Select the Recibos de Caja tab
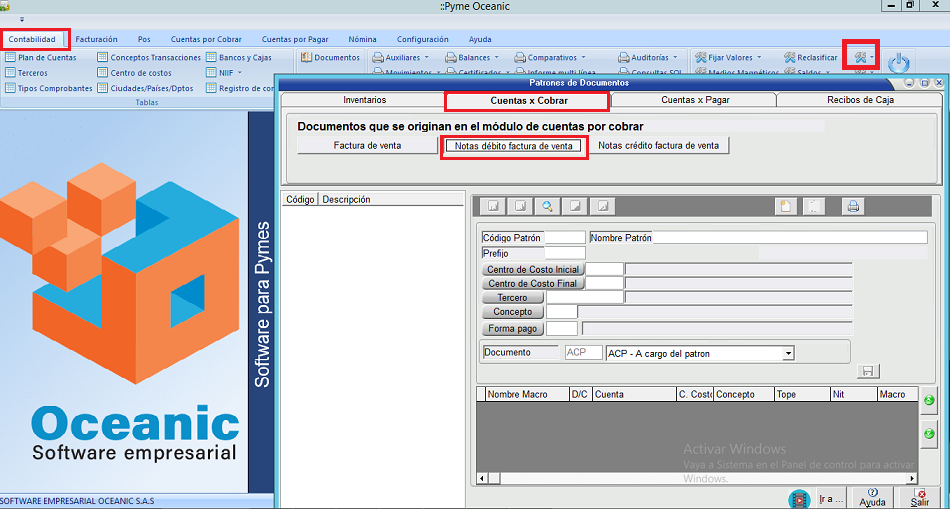950x509 pixels. point(860,101)
